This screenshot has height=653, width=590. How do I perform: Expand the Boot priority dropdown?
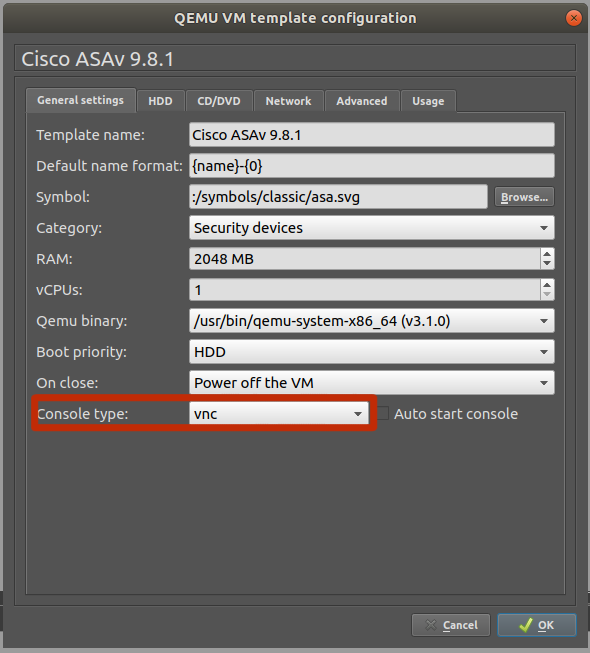coord(371,352)
